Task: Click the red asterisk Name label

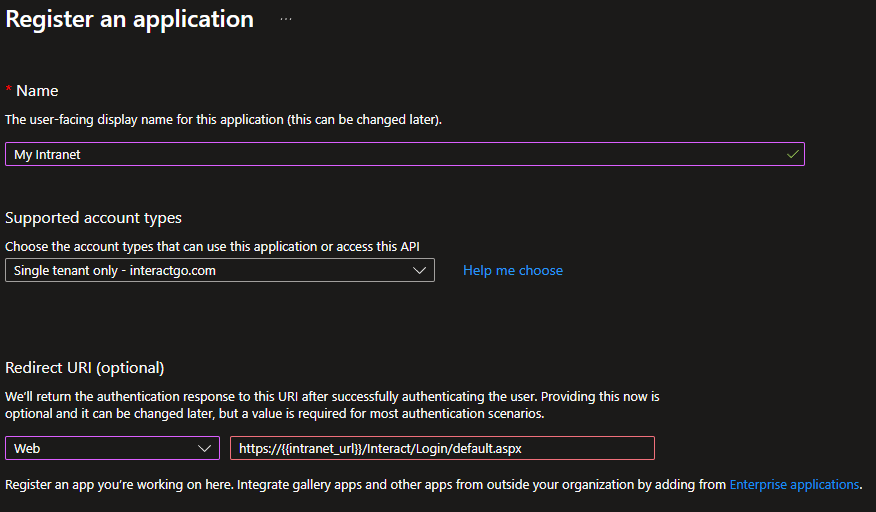Action: (32, 91)
